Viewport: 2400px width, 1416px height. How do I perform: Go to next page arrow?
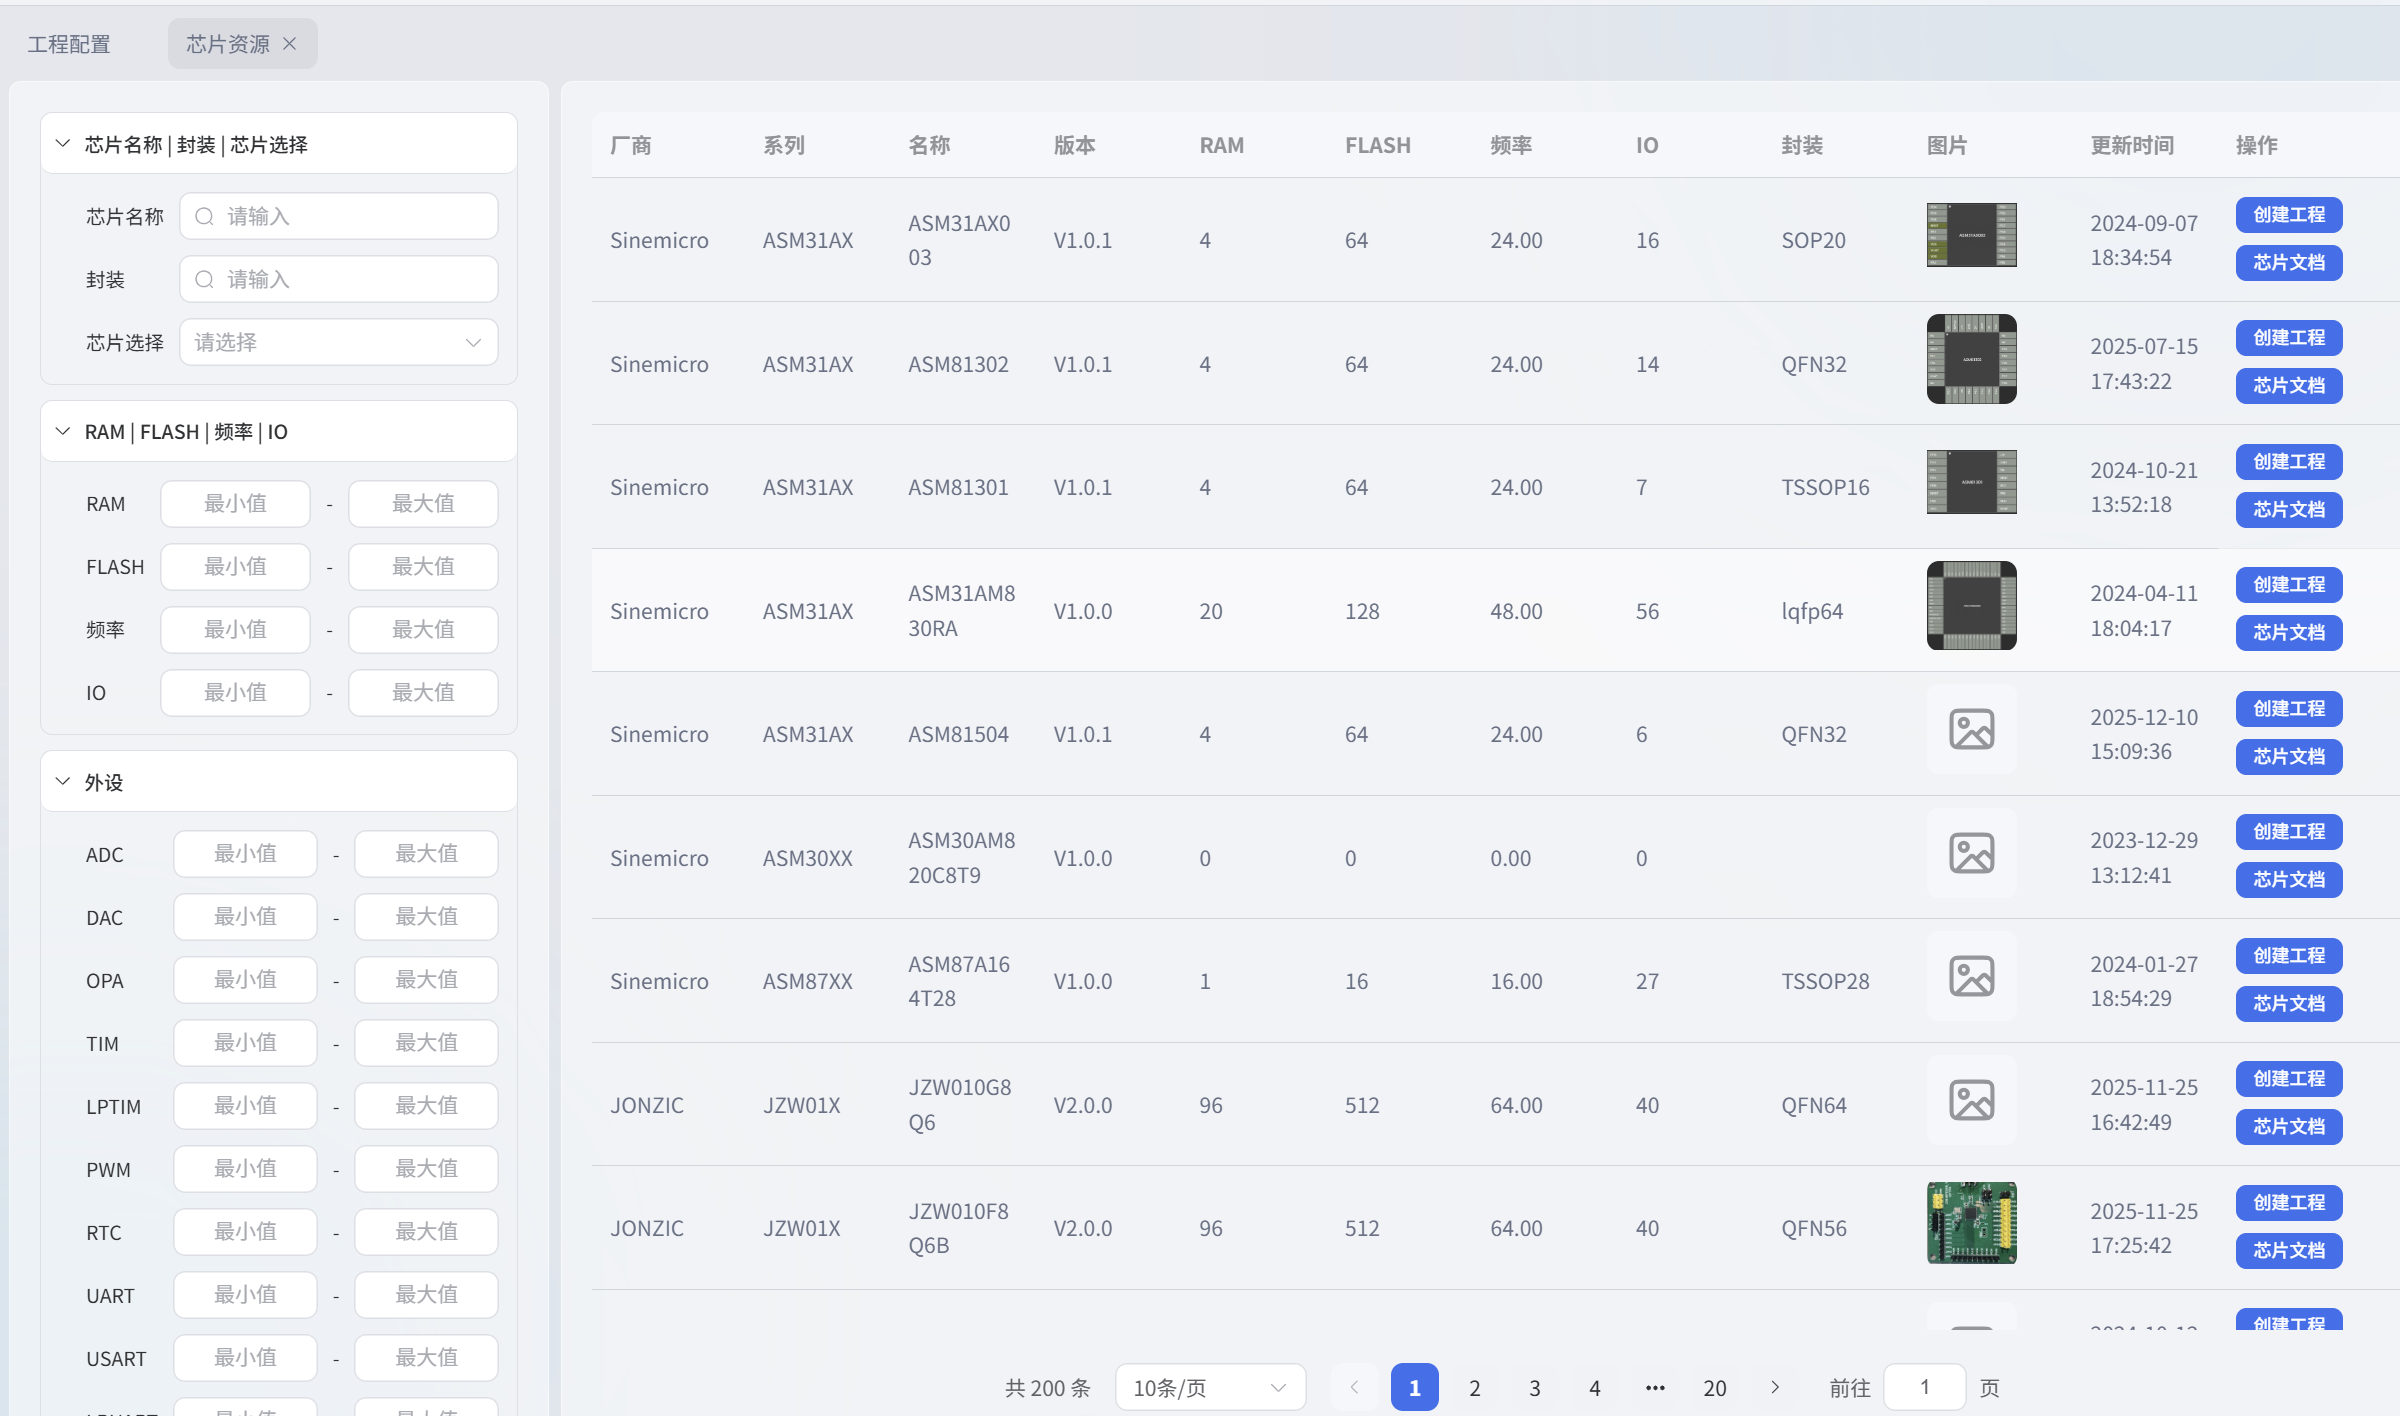tap(1775, 1387)
